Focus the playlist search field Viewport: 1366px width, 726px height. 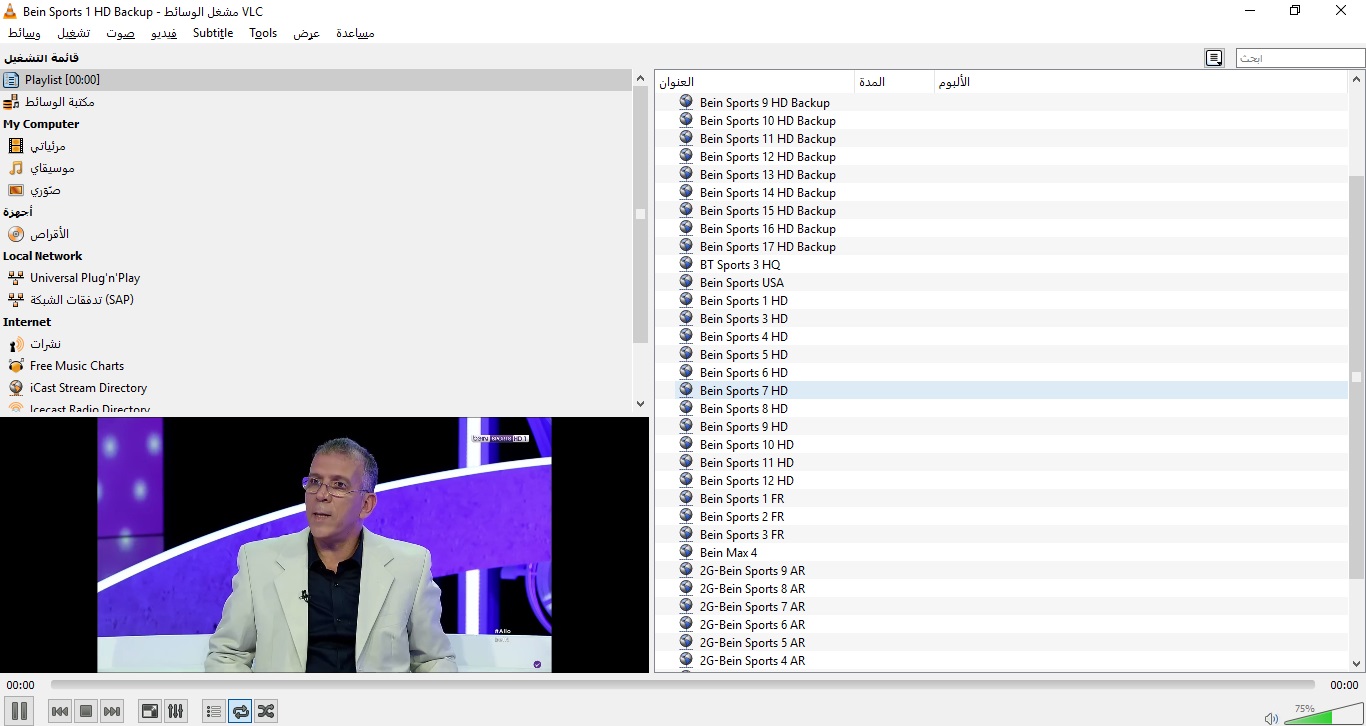click(x=1300, y=58)
